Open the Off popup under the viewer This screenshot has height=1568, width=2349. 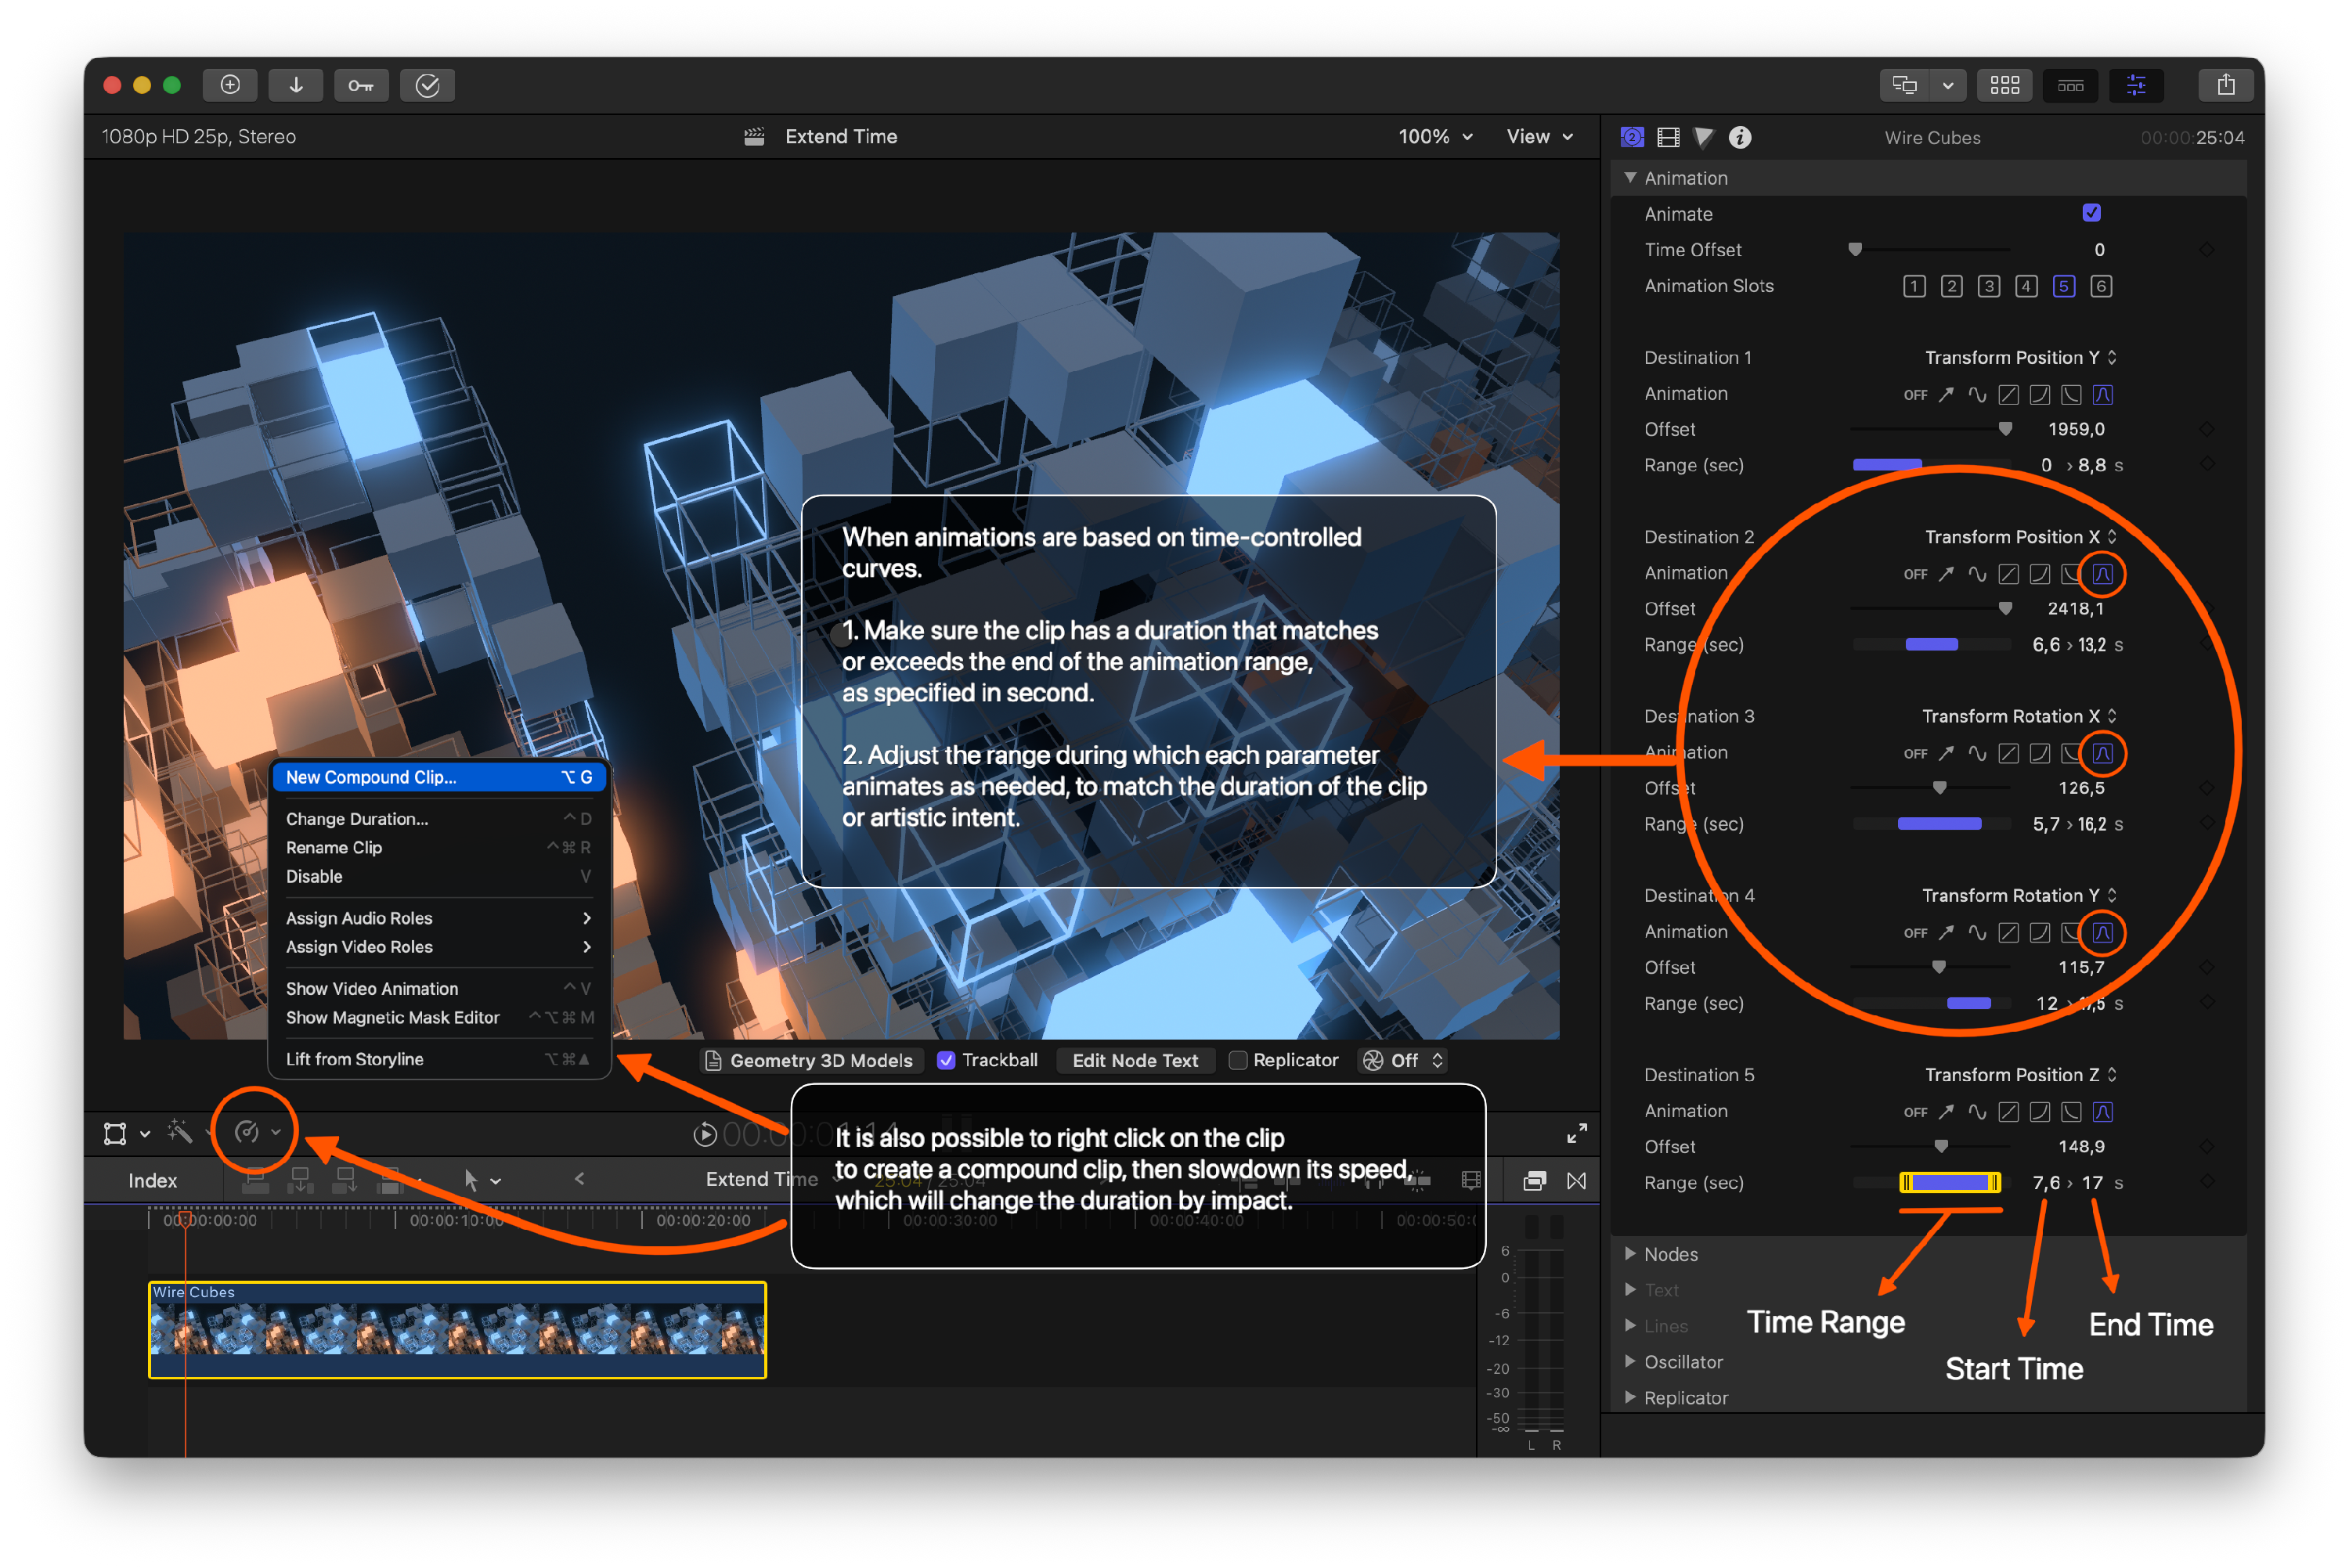pyautogui.click(x=1404, y=1061)
